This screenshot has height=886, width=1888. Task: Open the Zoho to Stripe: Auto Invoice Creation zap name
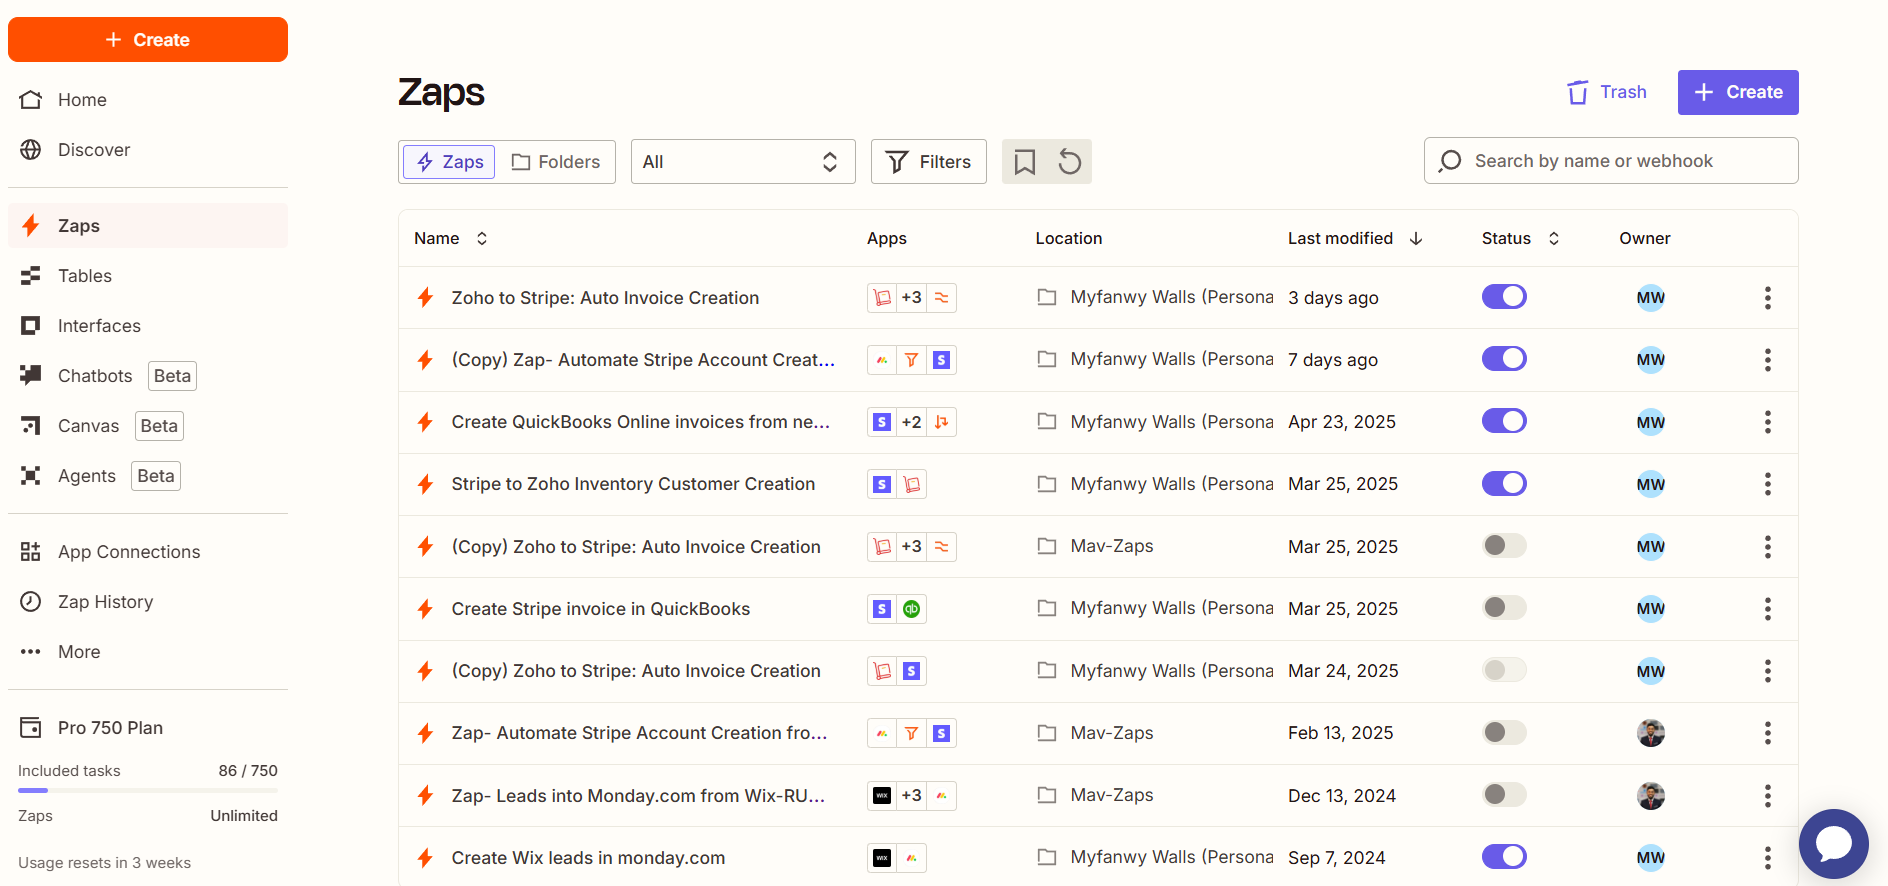tap(605, 298)
